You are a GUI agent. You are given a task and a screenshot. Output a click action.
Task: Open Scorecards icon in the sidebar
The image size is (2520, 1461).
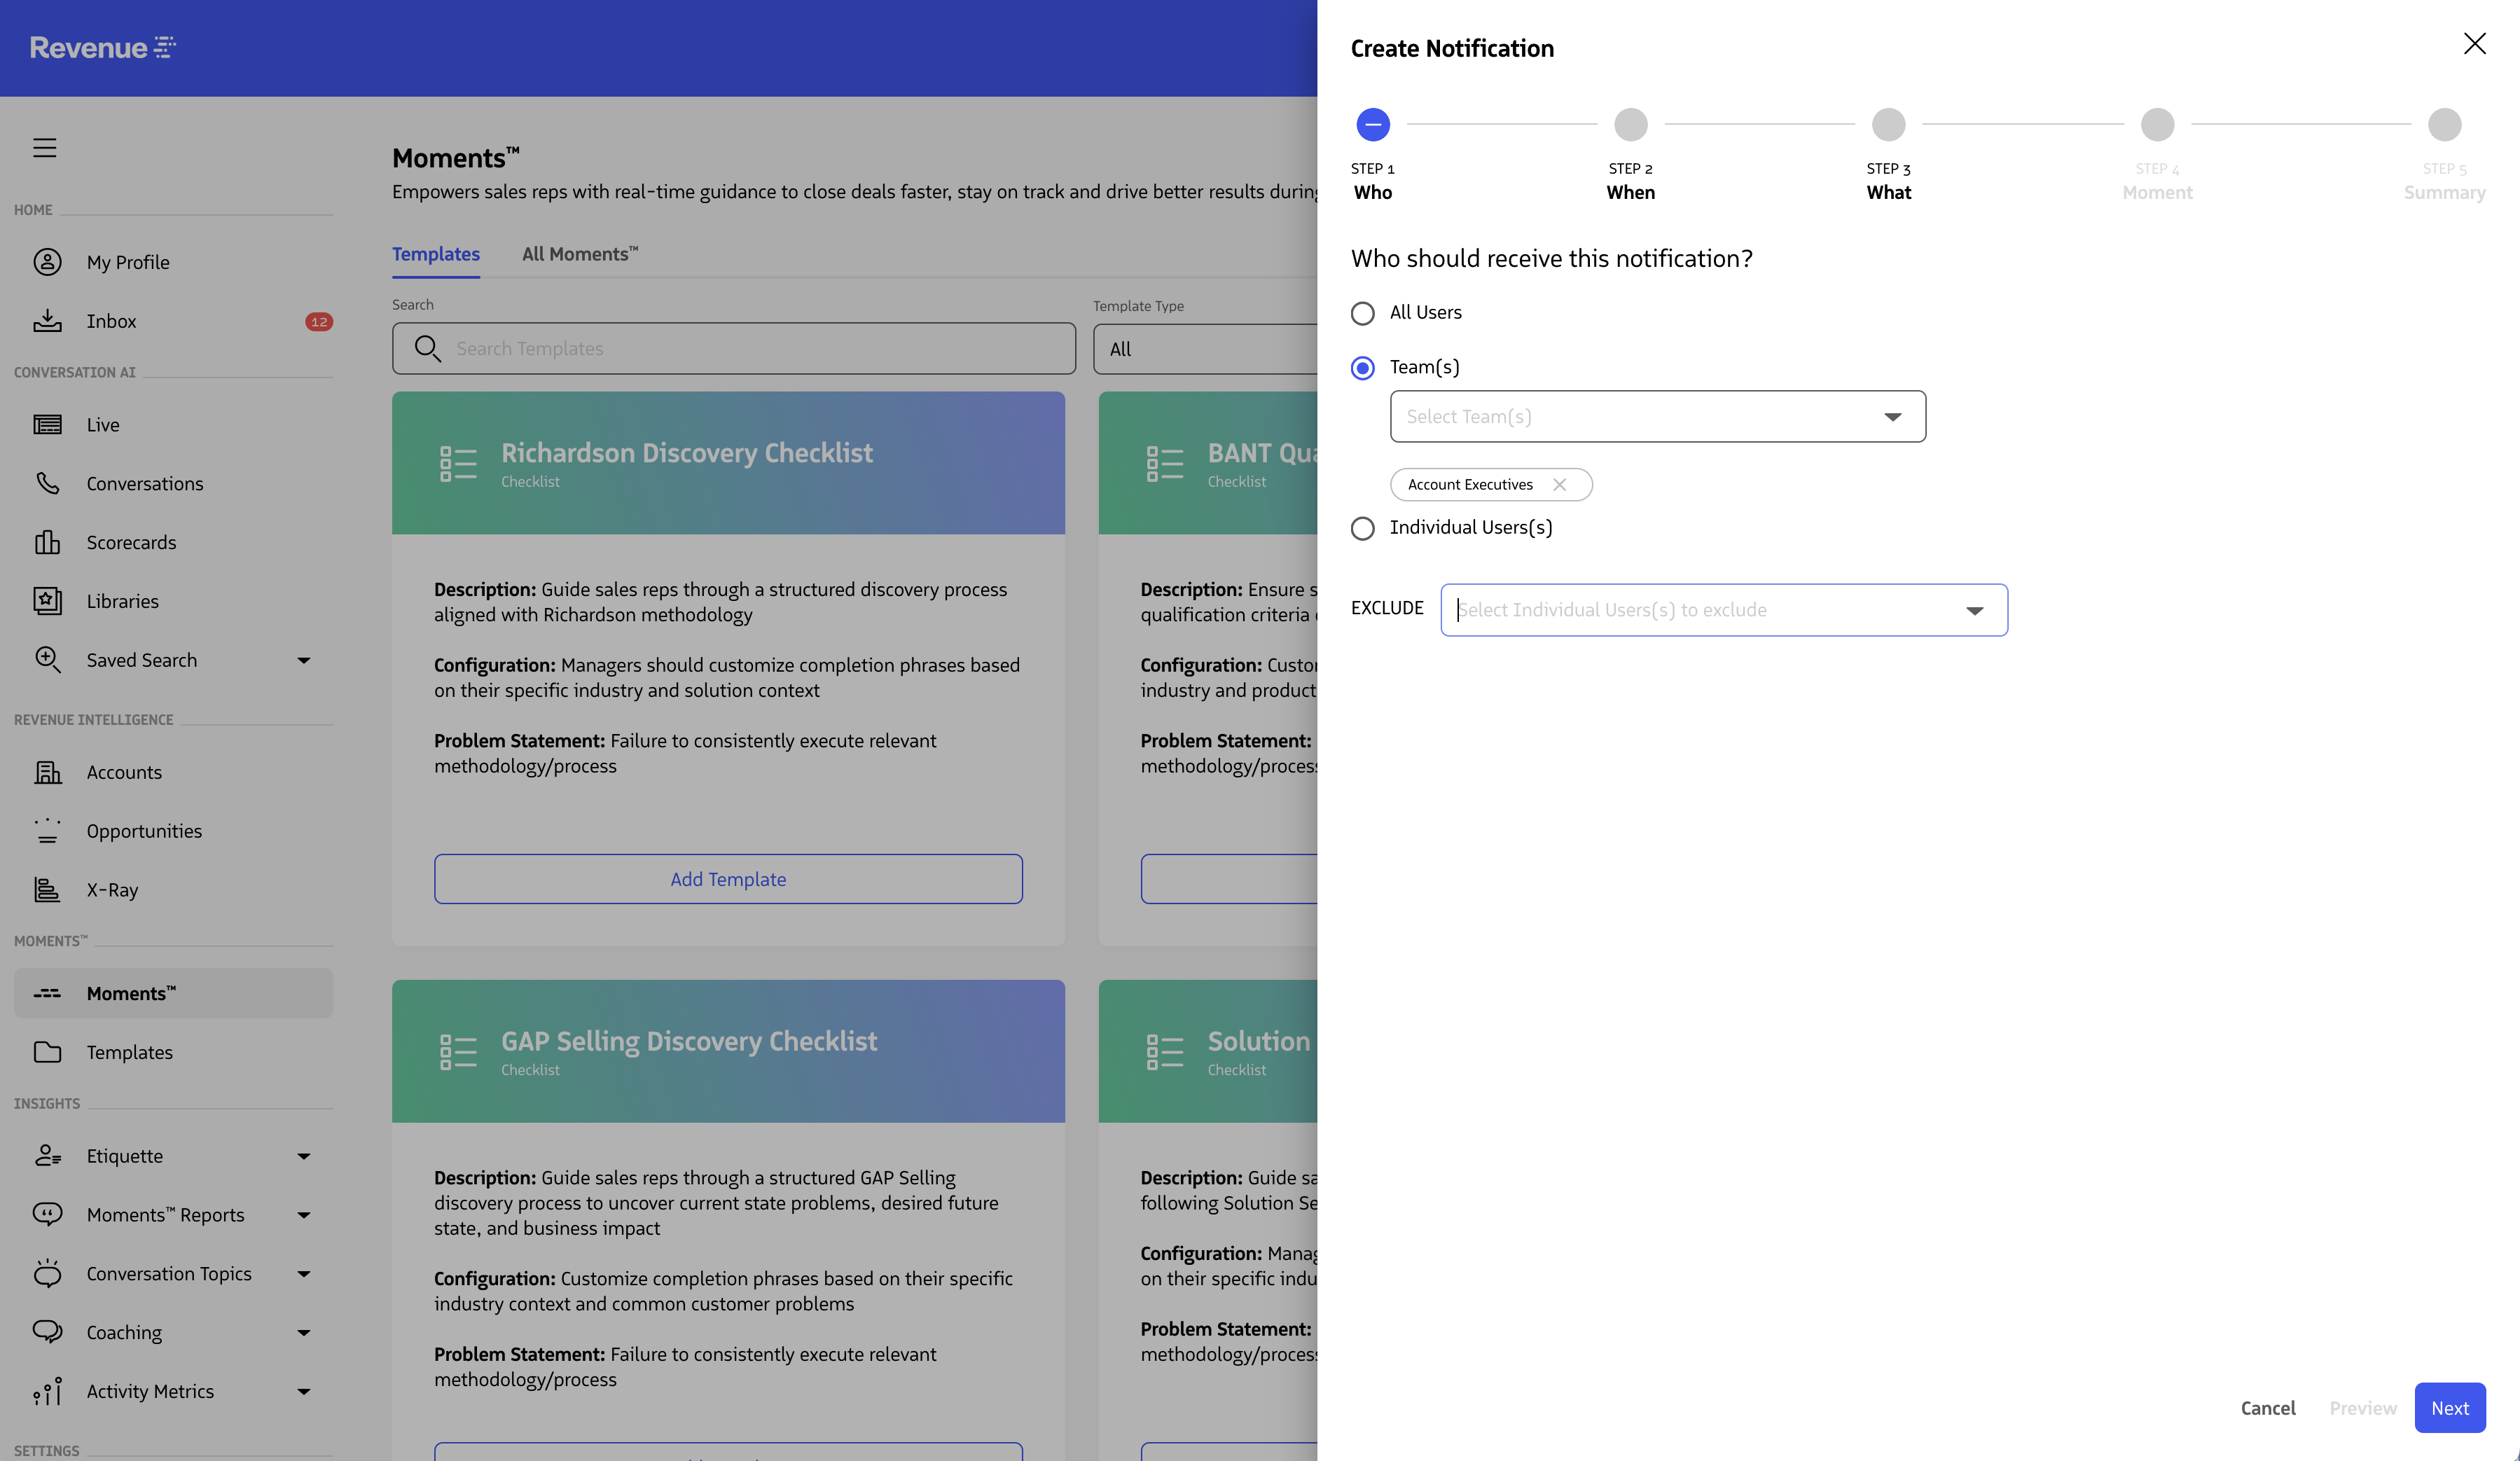(47, 542)
